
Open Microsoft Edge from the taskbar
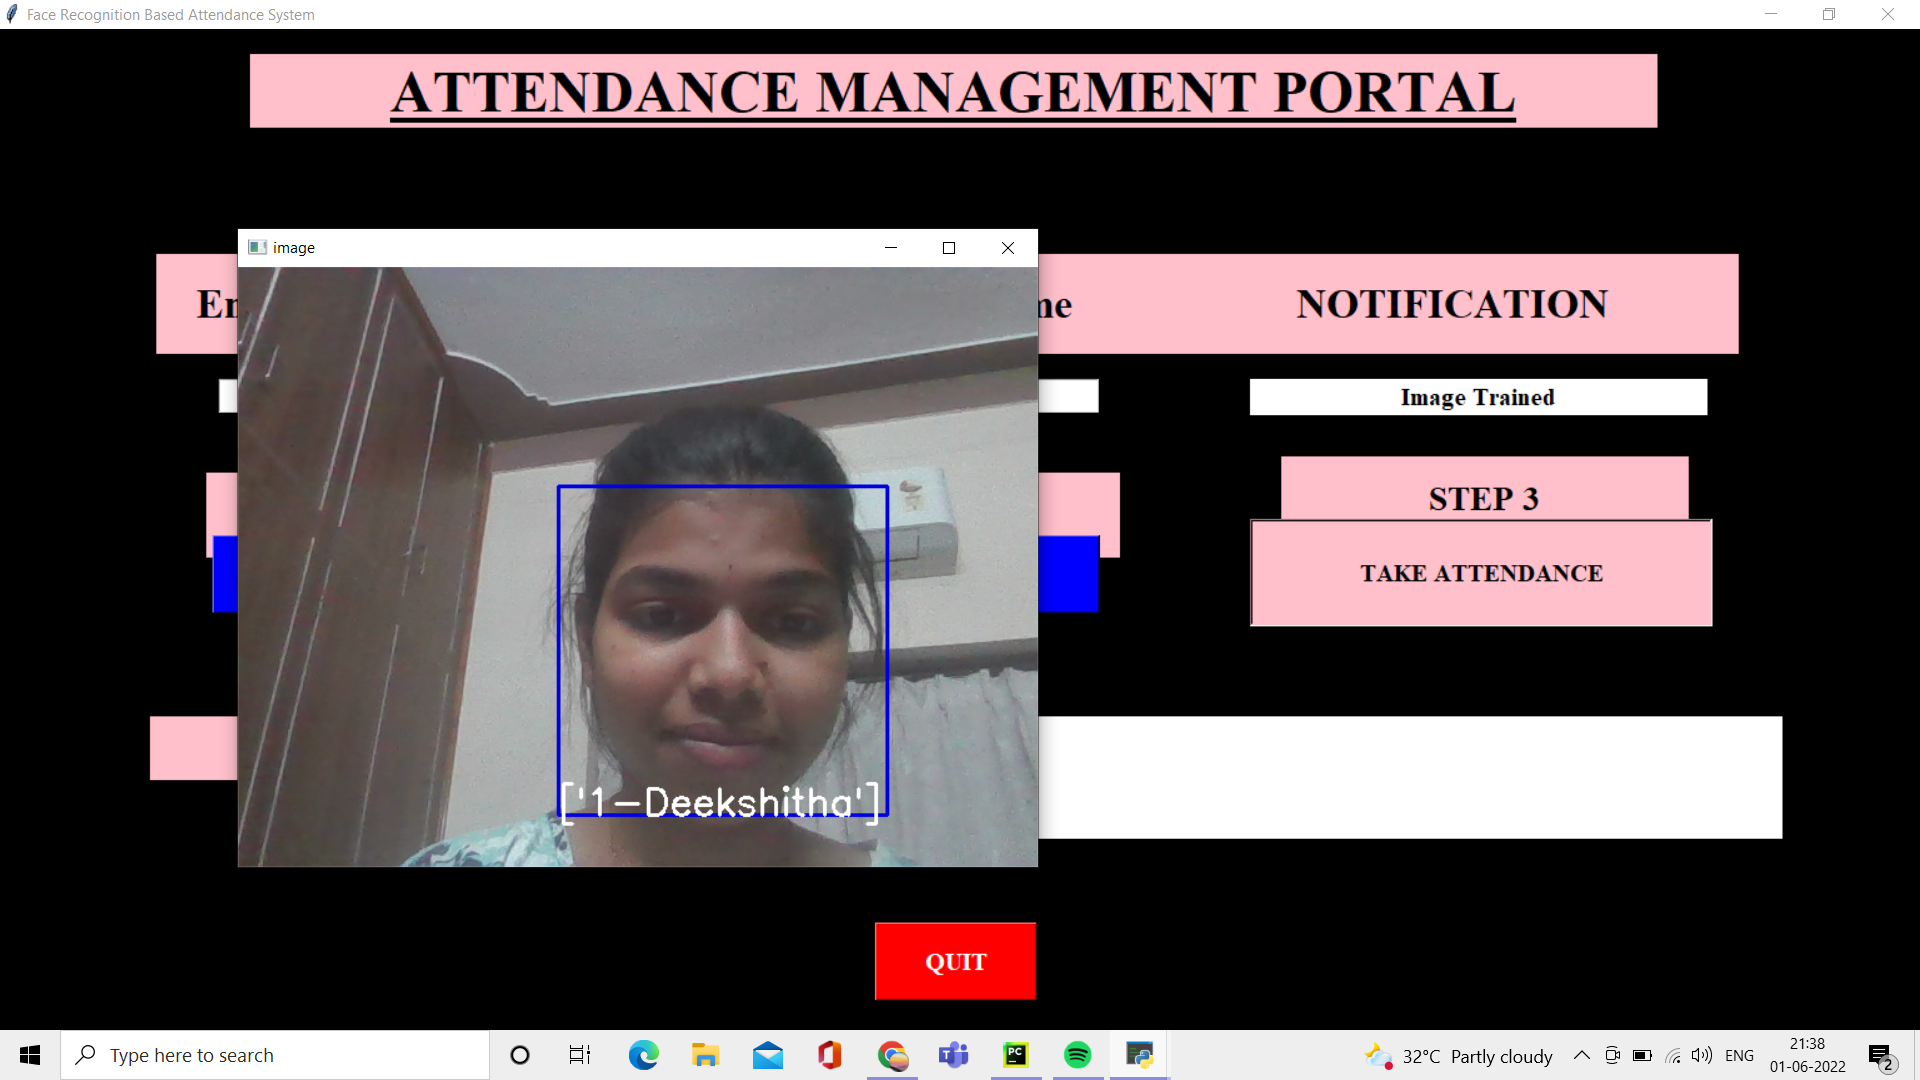(644, 1055)
